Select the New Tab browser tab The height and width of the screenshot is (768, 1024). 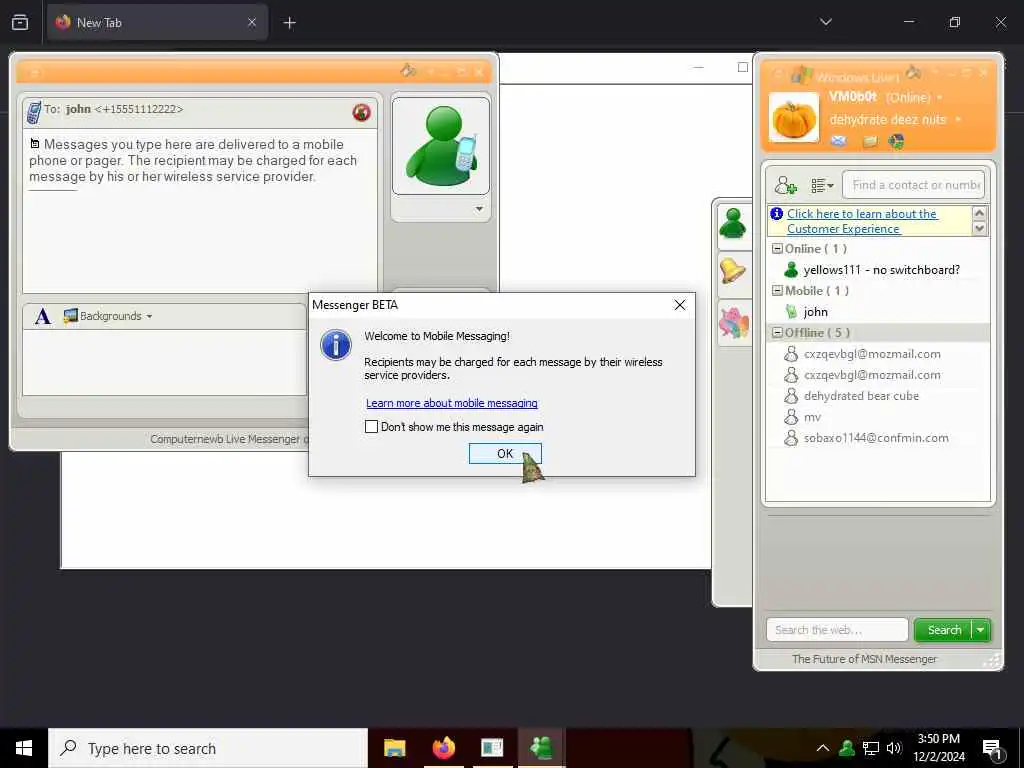(x=157, y=23)
